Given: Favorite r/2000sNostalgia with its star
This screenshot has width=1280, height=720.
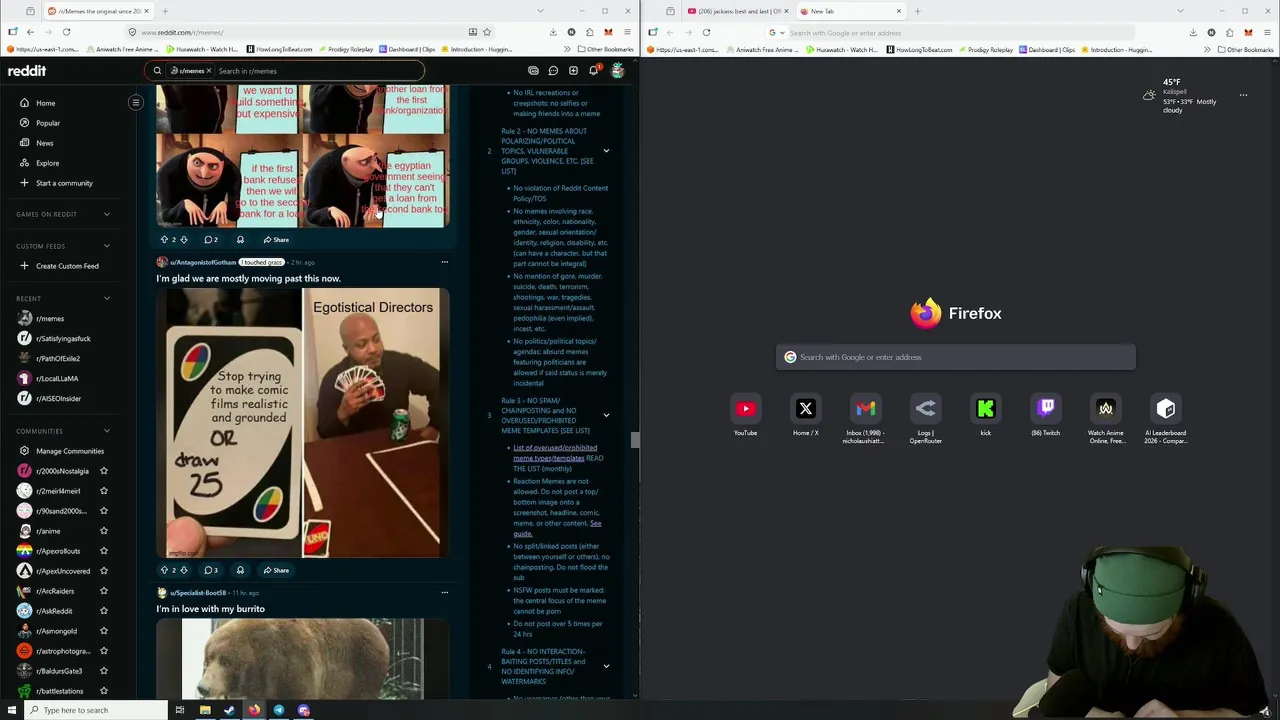Looking at the screenshot, I should tap(104, 471).
